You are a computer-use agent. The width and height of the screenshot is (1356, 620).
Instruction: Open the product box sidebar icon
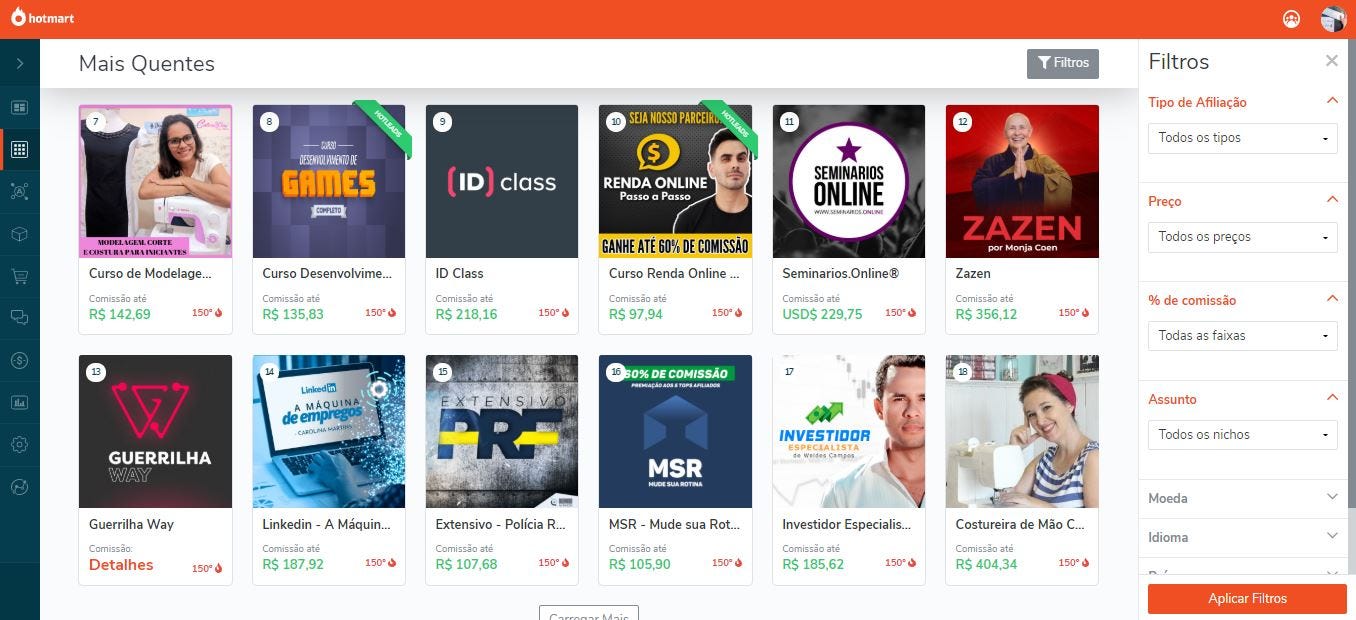19,234
